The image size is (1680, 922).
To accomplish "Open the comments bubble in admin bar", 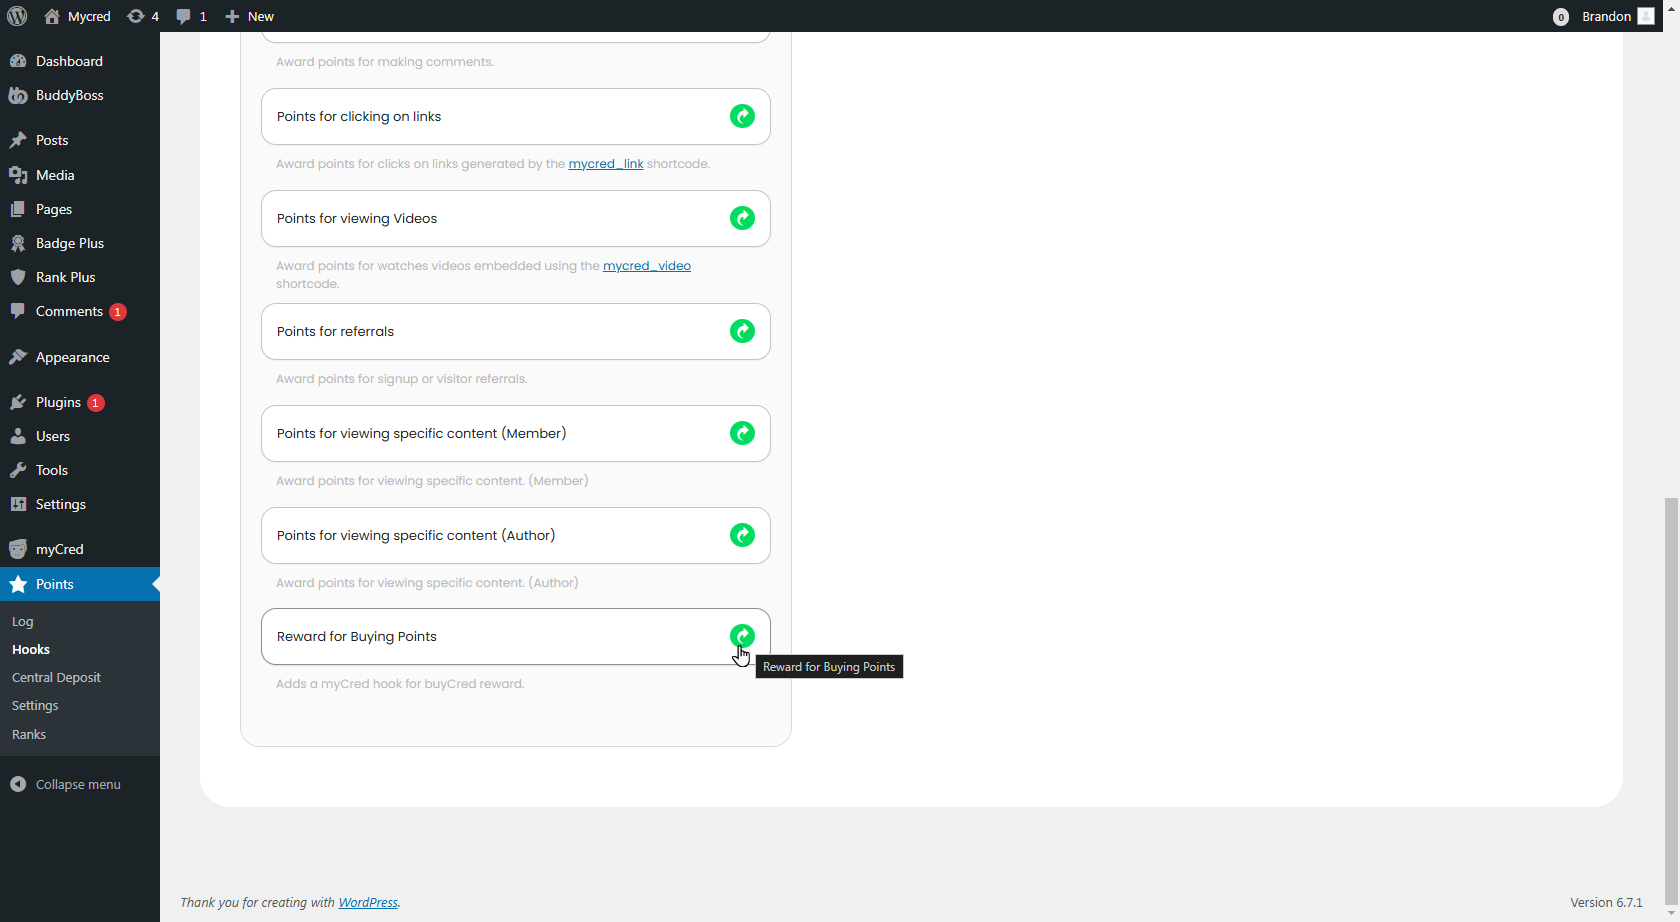I will coord(191,16).
